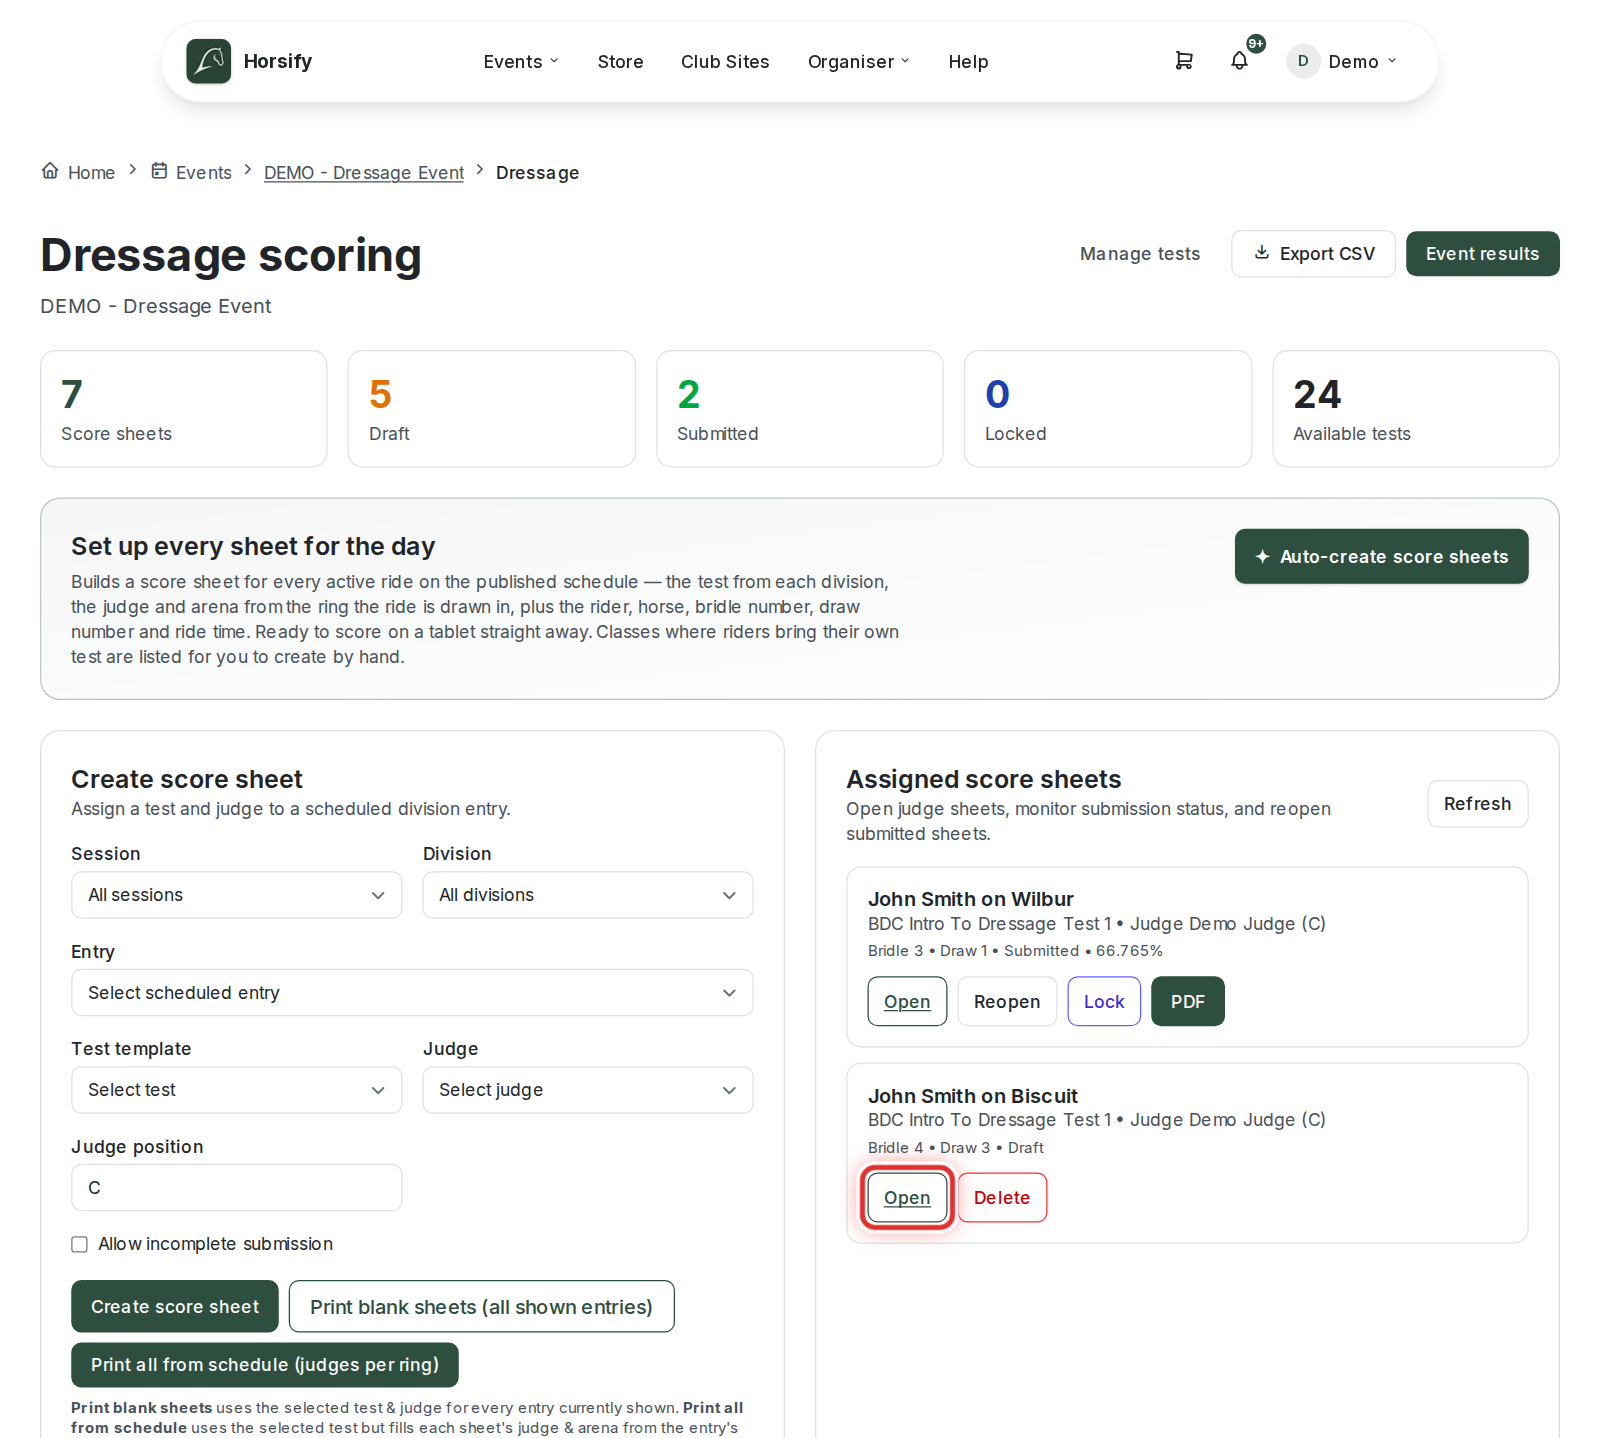The height and width of the screenshot is (1438, 1600).
Task: Open the All divisions dropdown
Action: pyautogui.click(x=588, y=895)
